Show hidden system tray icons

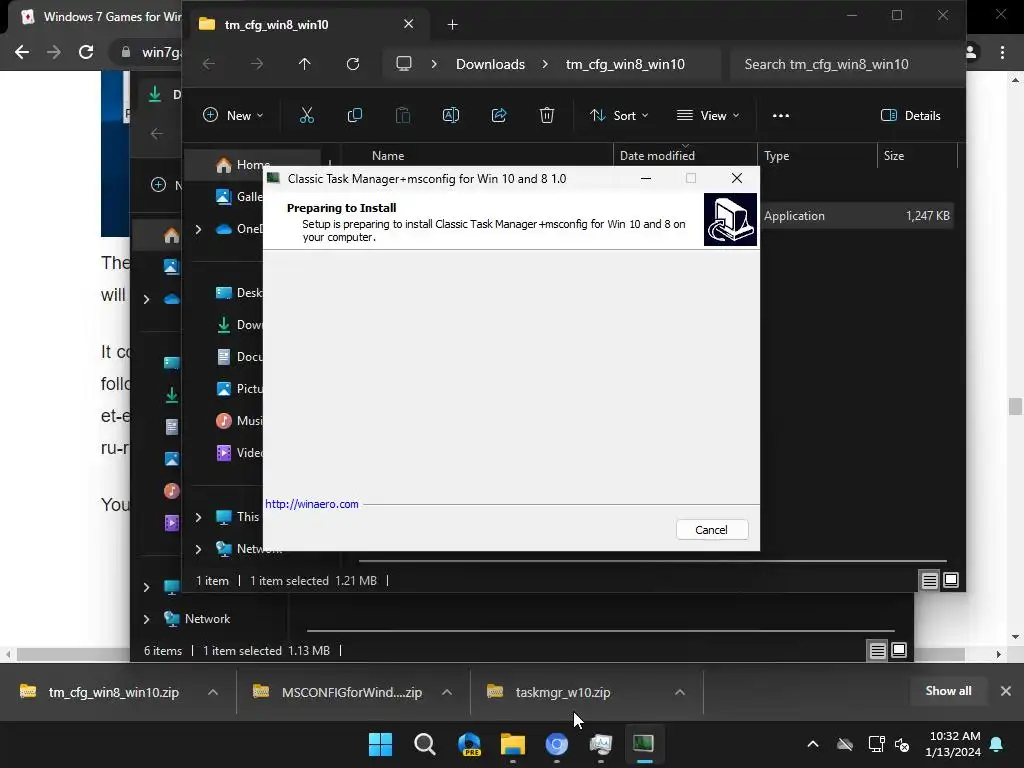[x=813, y=744]
